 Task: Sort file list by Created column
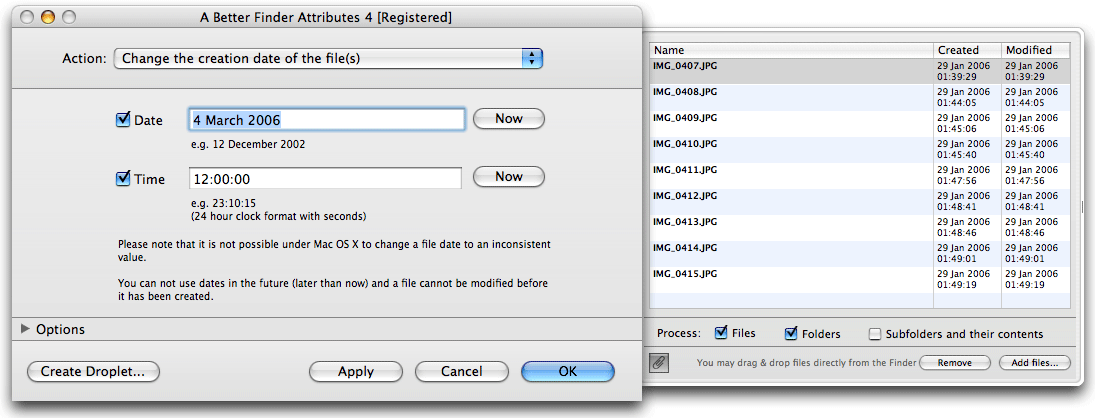pos(967,50)
